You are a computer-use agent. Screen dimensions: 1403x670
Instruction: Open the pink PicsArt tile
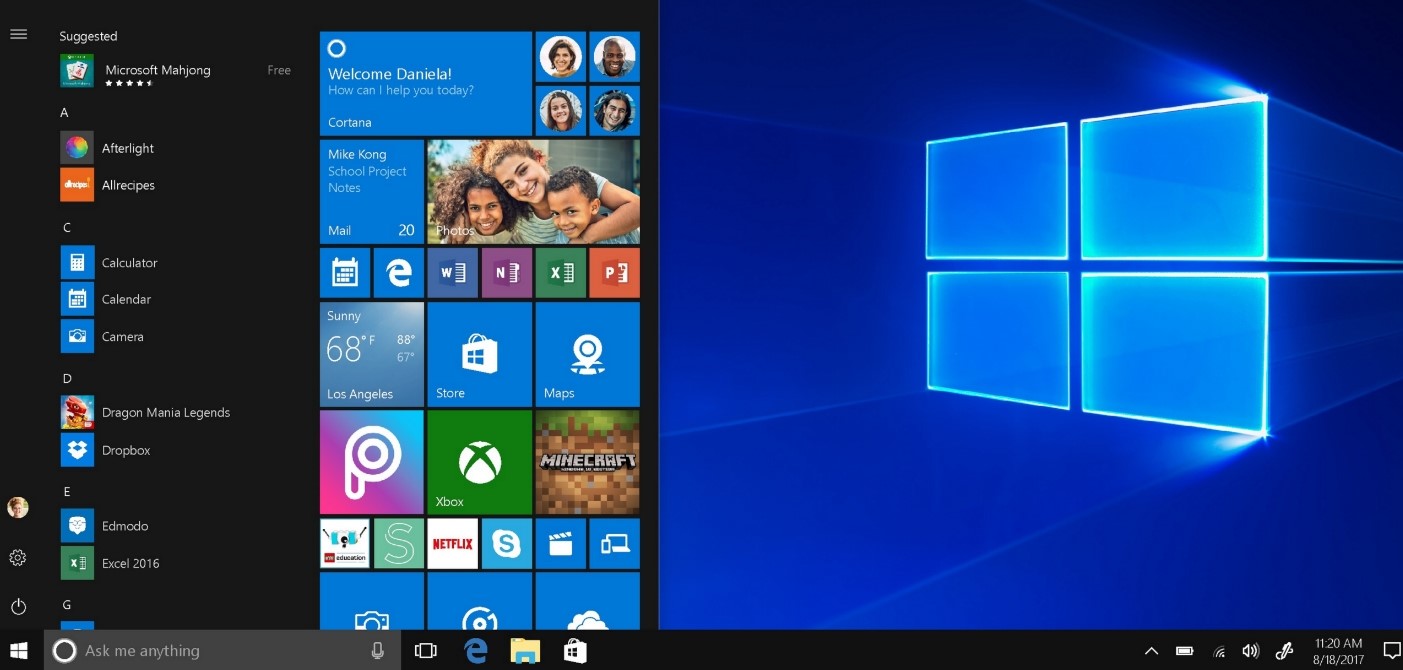(371, 462)
